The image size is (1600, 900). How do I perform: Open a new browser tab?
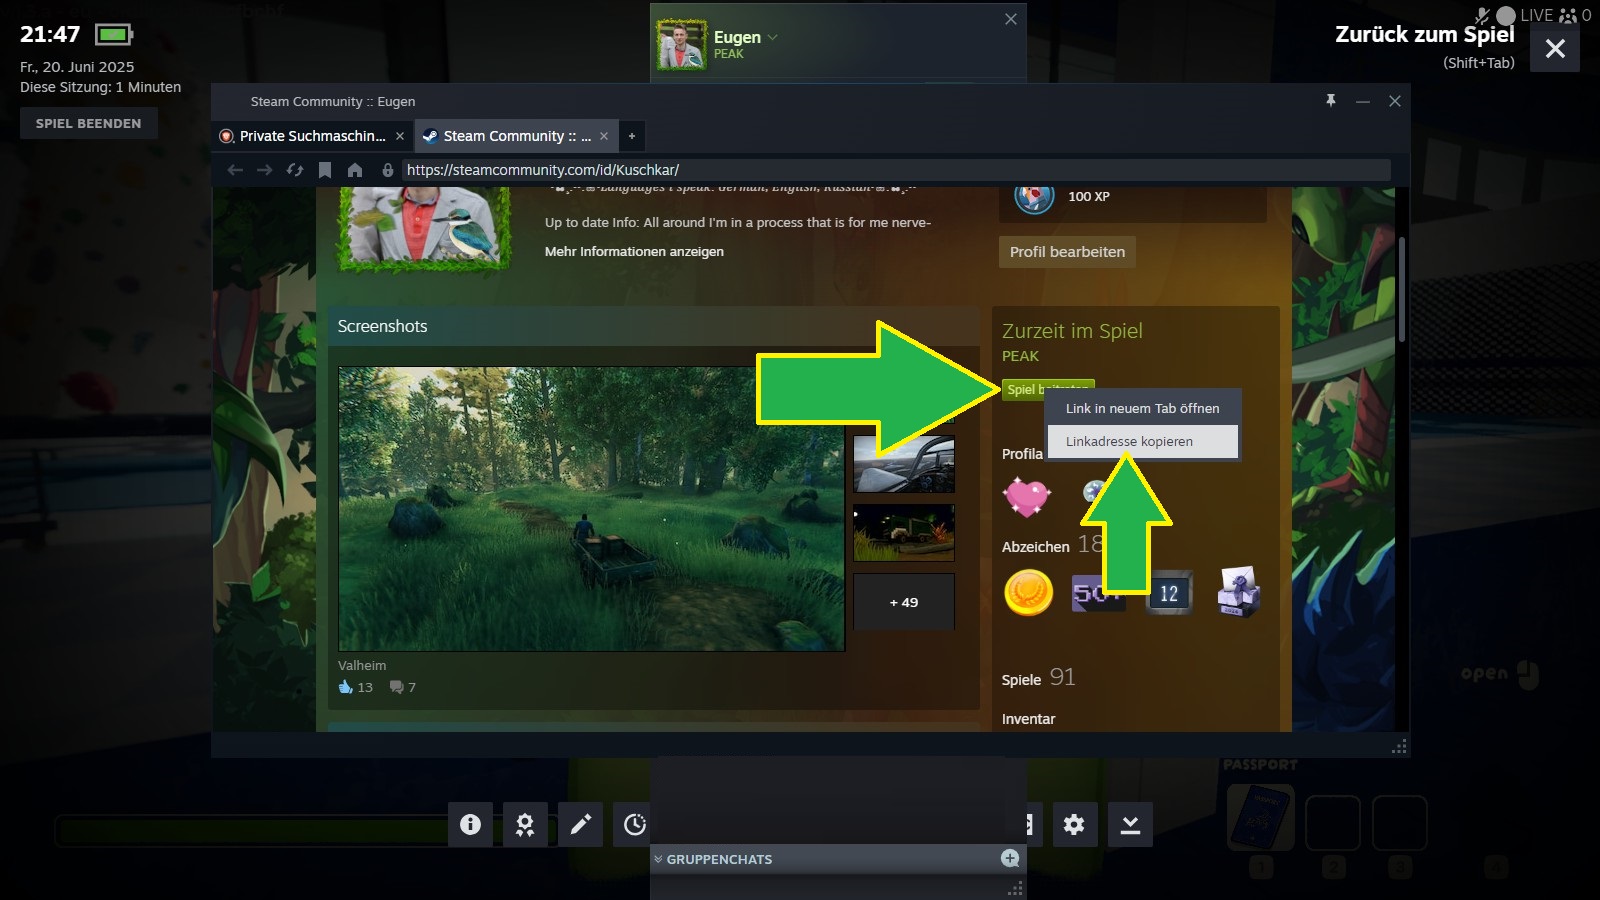[x=632, y=136]
